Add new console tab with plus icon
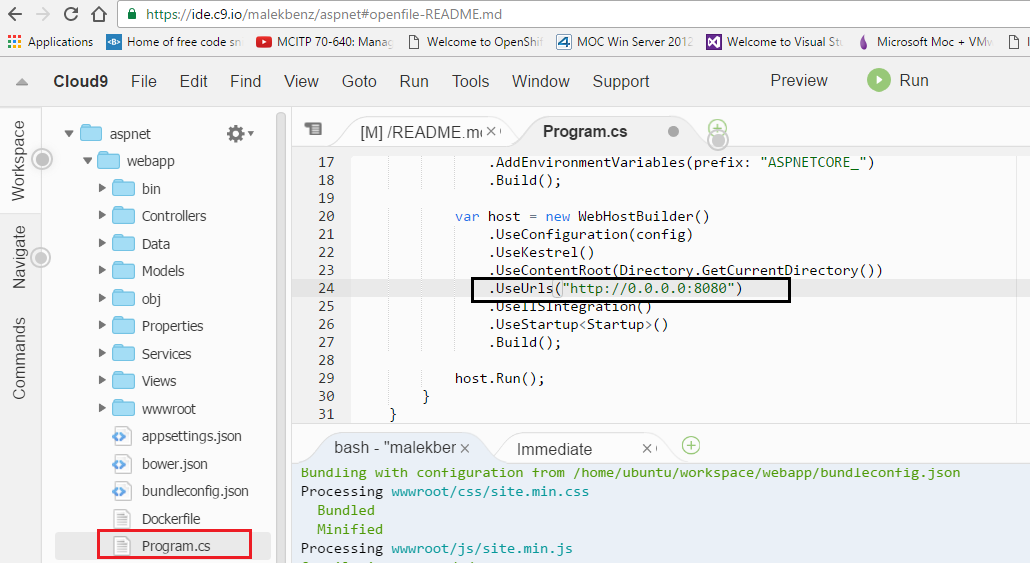 click(691, 445)
